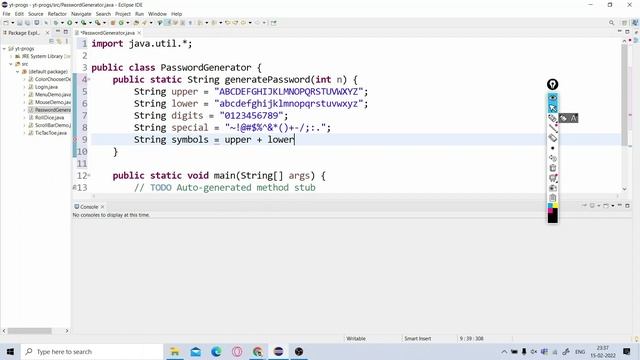Click the undo icon in annotation palette
640x360 pixels.
coord(552,158)
